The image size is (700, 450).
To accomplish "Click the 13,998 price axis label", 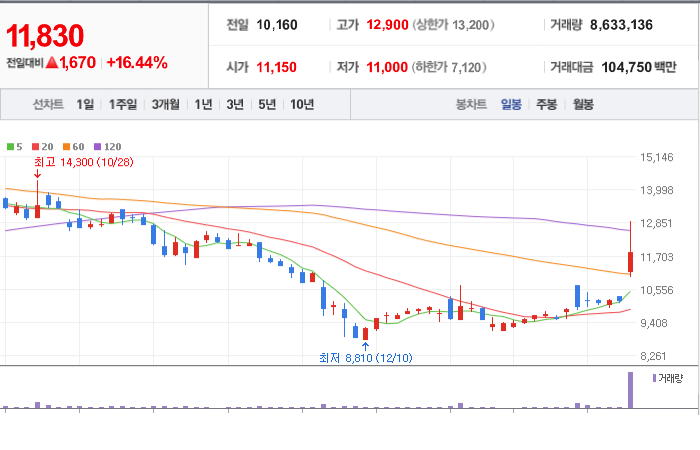I will pyautogui.click(x=657, y=190).
